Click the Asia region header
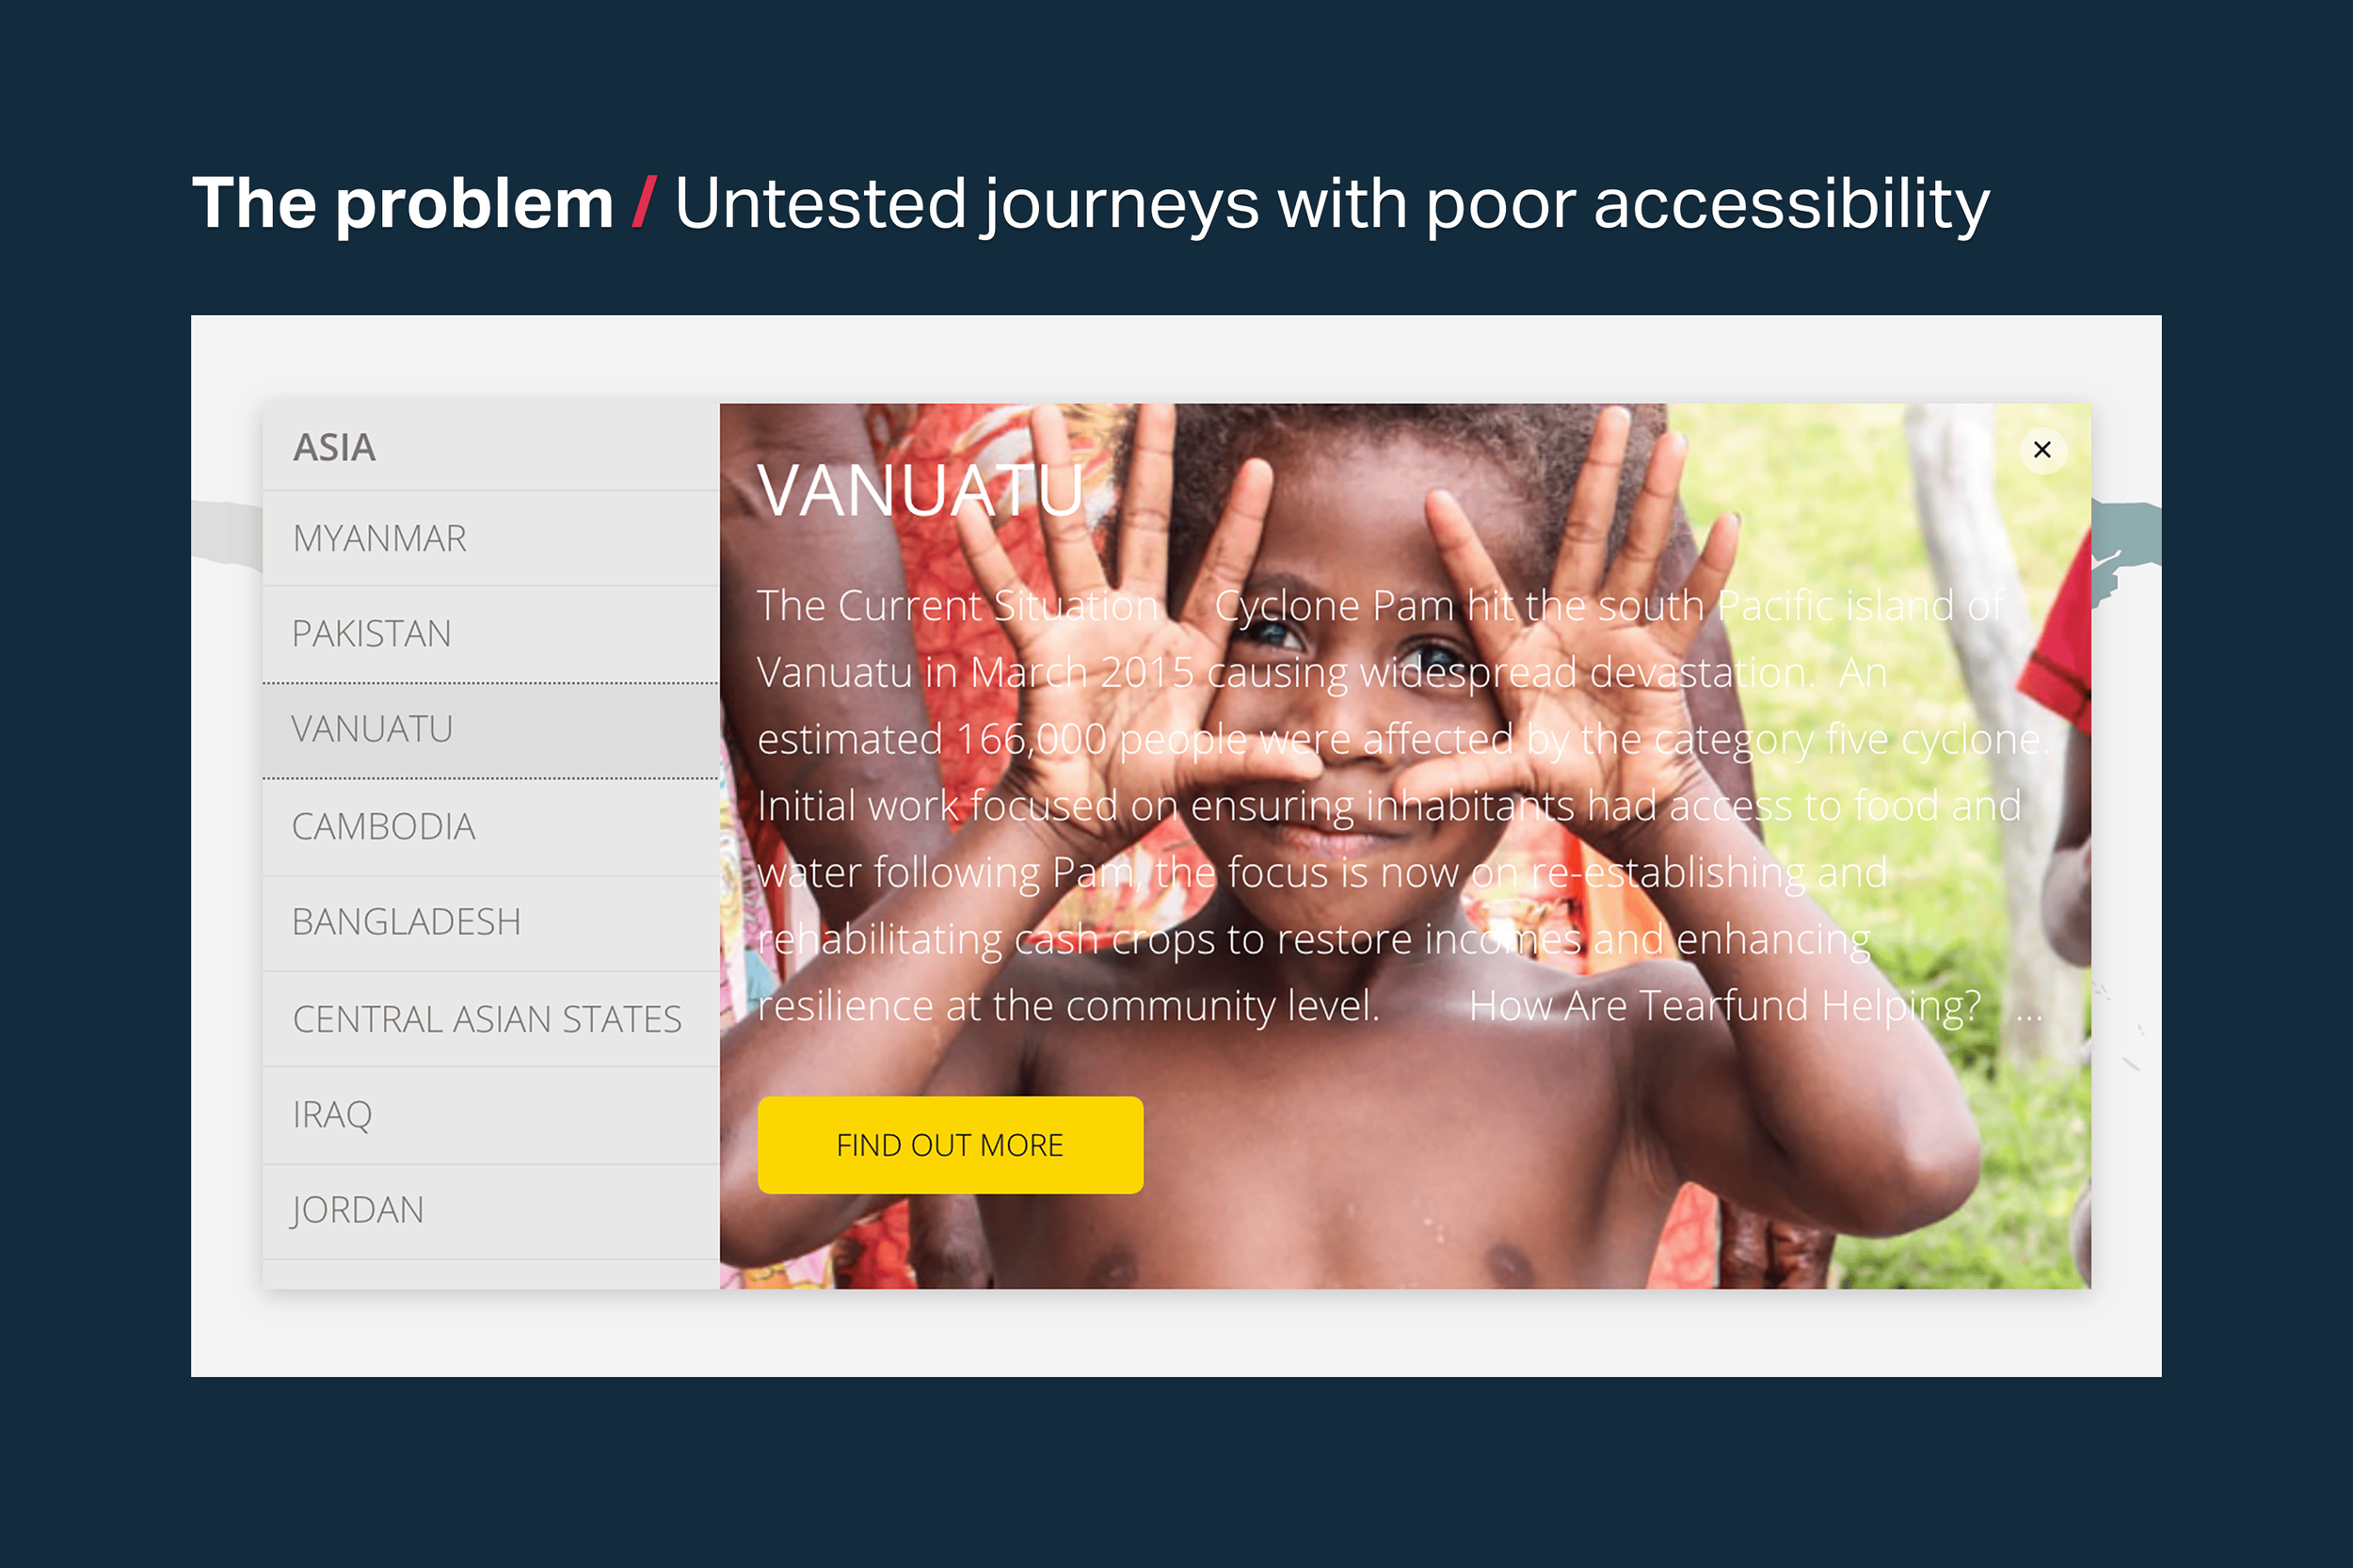 [x=491, y=447]
